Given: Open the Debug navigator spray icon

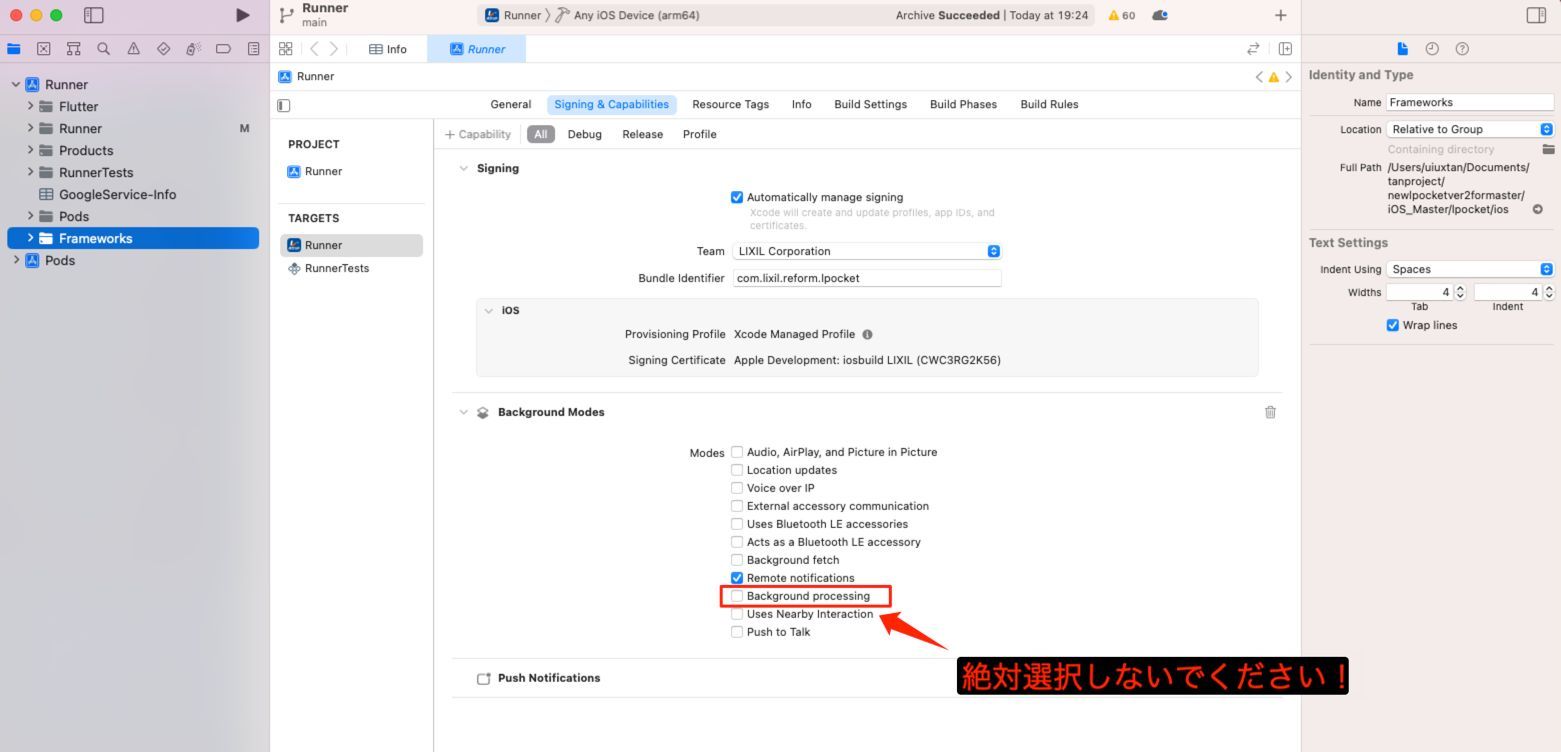Looking at the screenshot, I should (193, 48).
